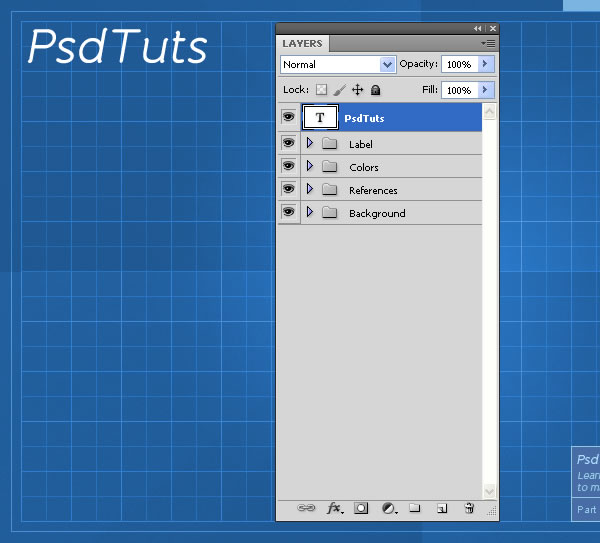This screenshot has width=600, height=543.
Task: Lock all with padlock icon
Action: point(375,90)
